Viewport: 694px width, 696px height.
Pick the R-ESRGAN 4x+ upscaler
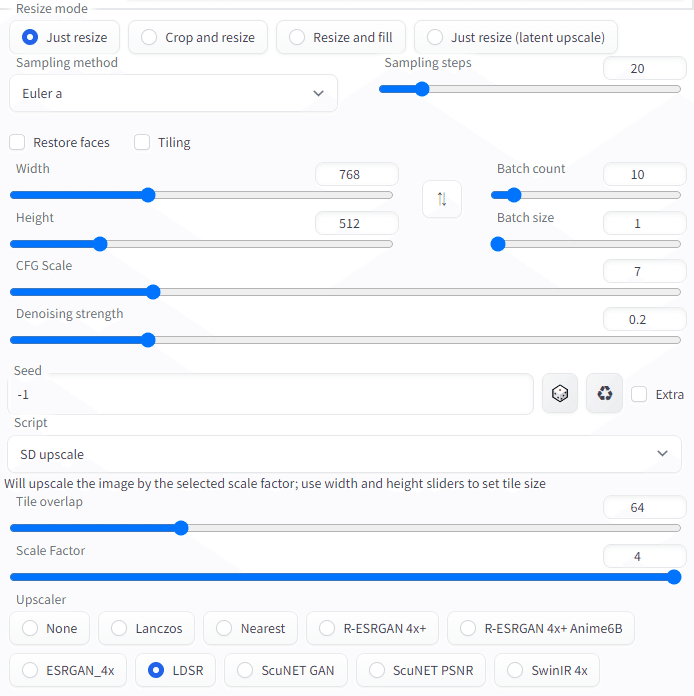point(372,628)
